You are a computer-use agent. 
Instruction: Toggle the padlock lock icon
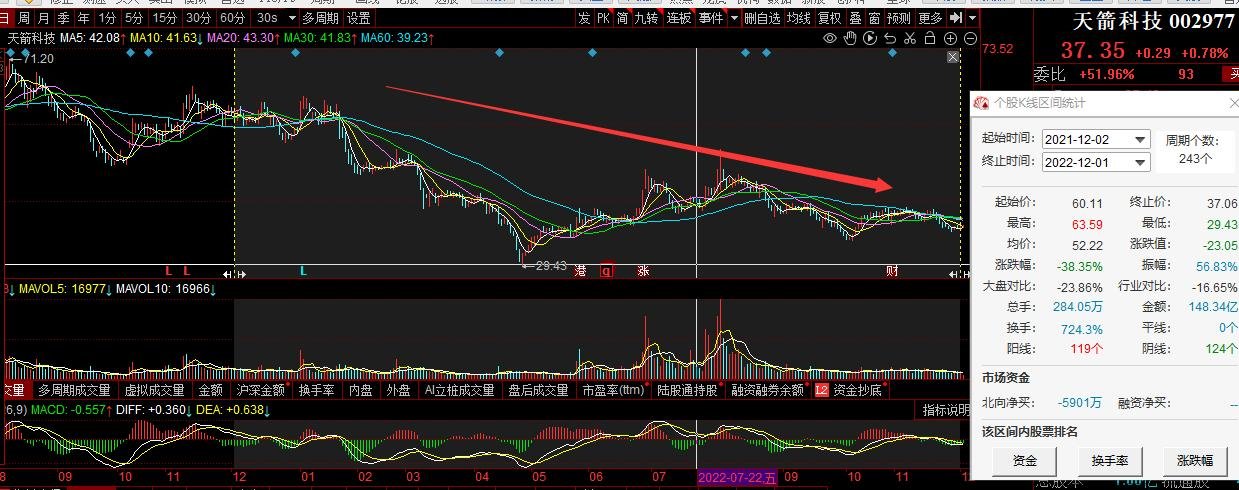(x=930, y=38)
